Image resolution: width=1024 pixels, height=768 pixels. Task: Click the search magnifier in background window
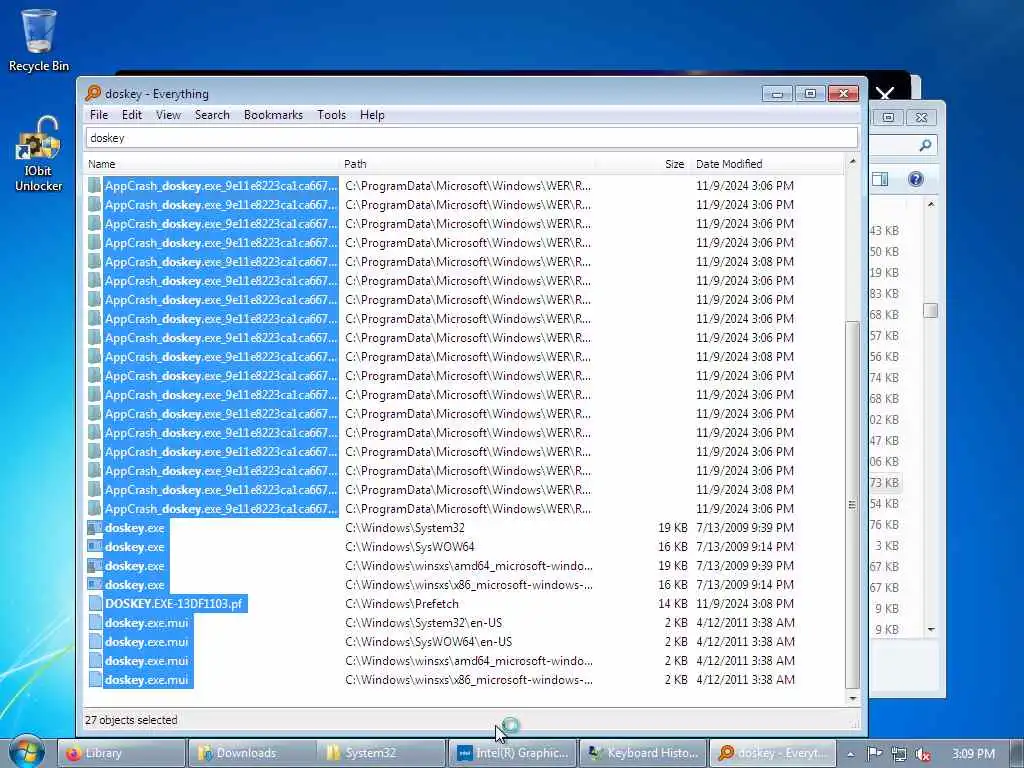pyautogui.click(x=925, y=145)
